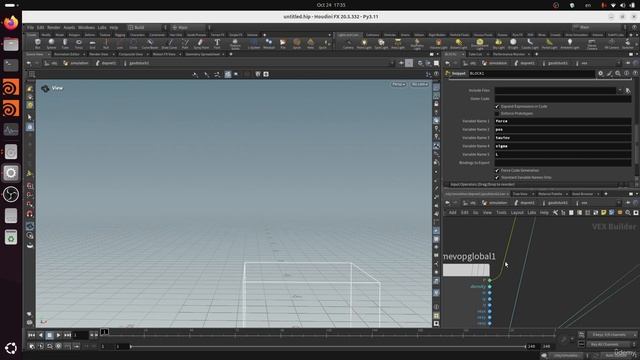Click the magnifier icon in parameter header
The height and width of the screenshot is (360, 640).
tap(618, 73)
